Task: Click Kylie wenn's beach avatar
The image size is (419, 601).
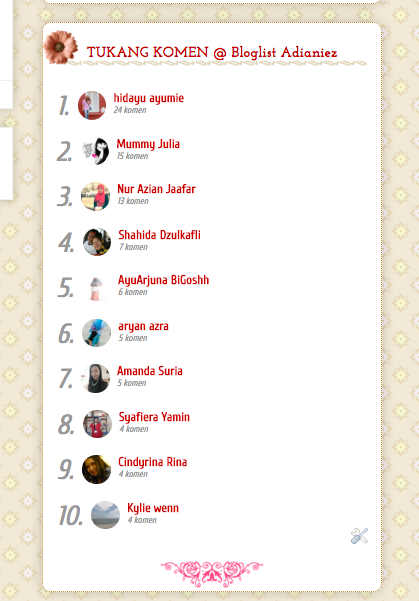Action: (x=105, y=515)
